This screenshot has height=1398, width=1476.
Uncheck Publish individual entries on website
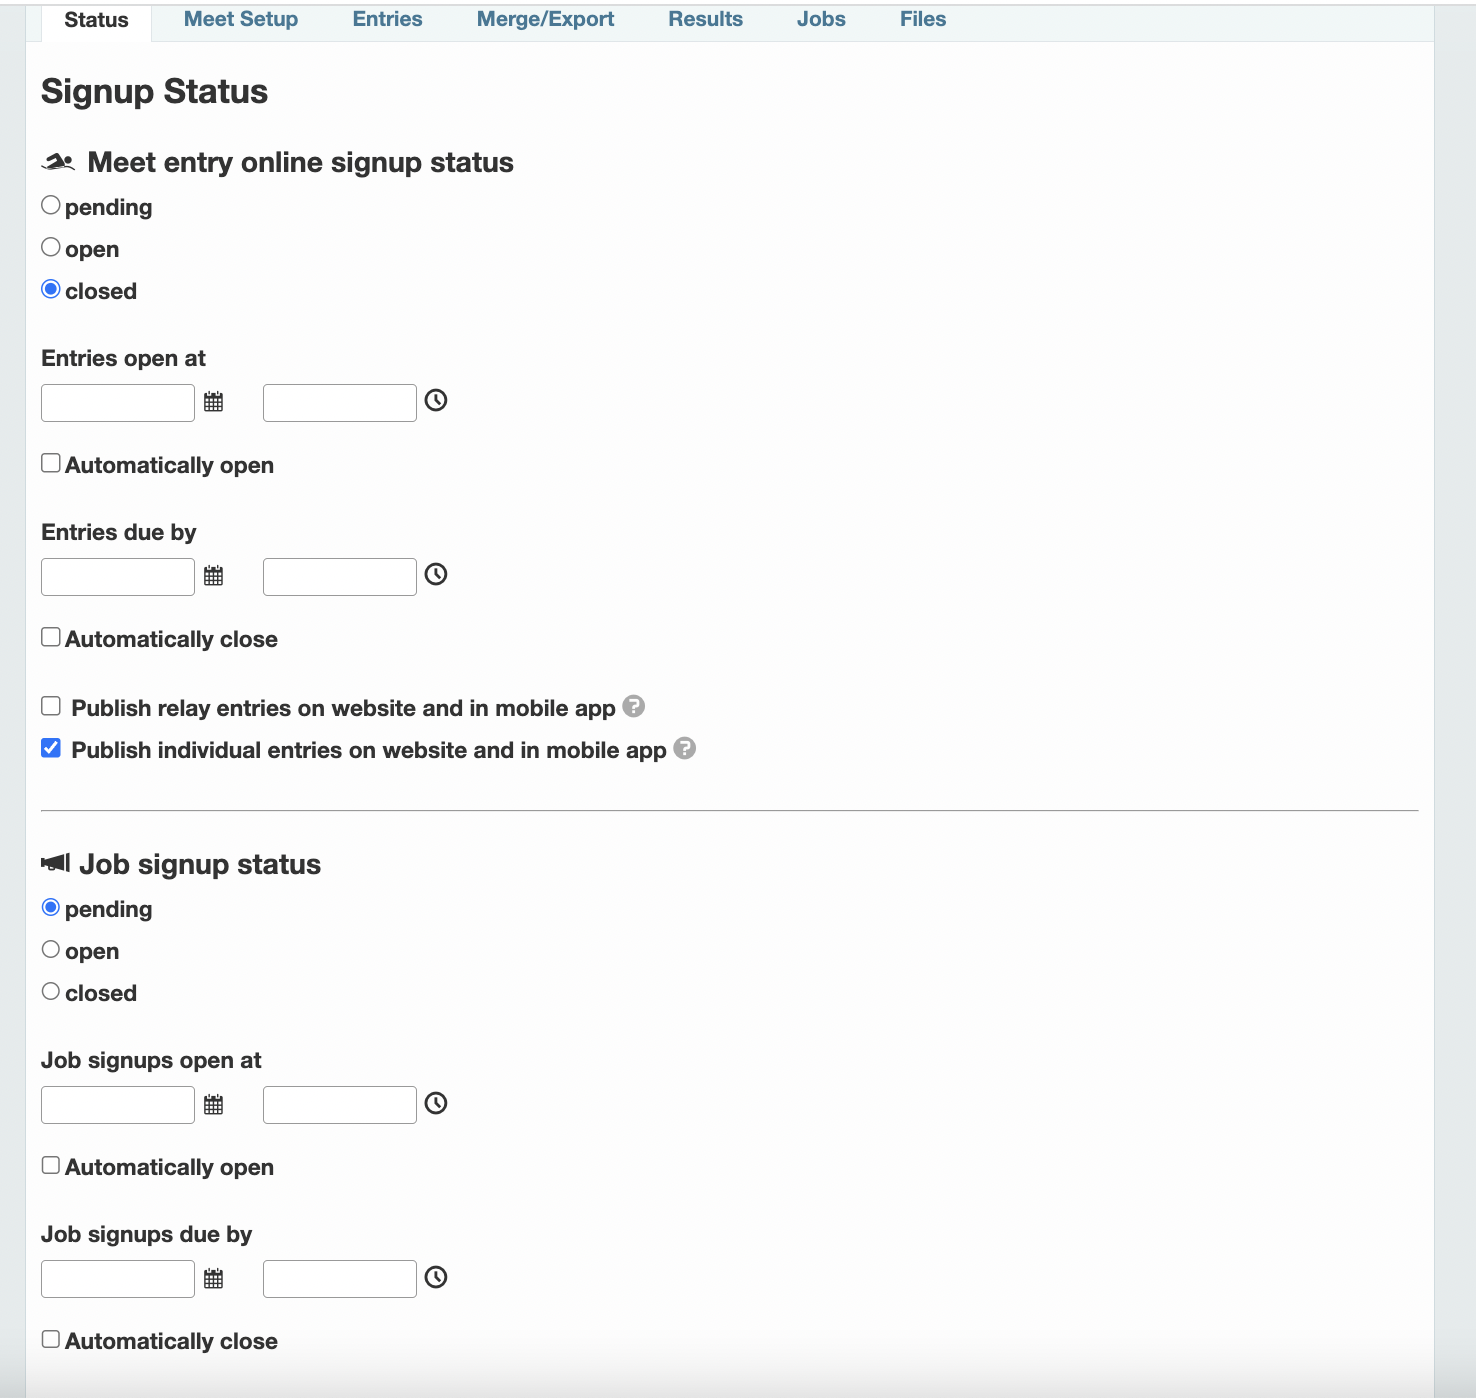click(x=50, y=746)
